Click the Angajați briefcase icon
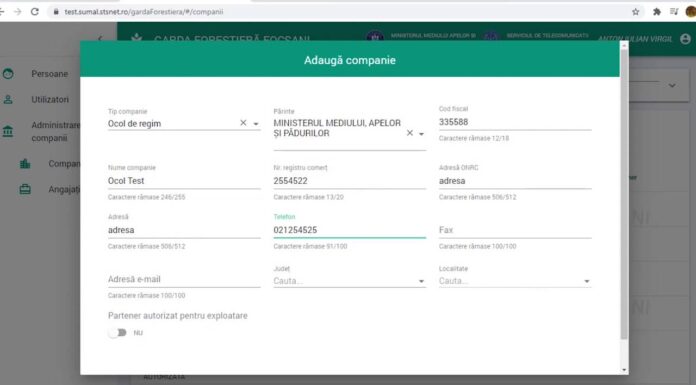The image size is (696, 385). 25,190
